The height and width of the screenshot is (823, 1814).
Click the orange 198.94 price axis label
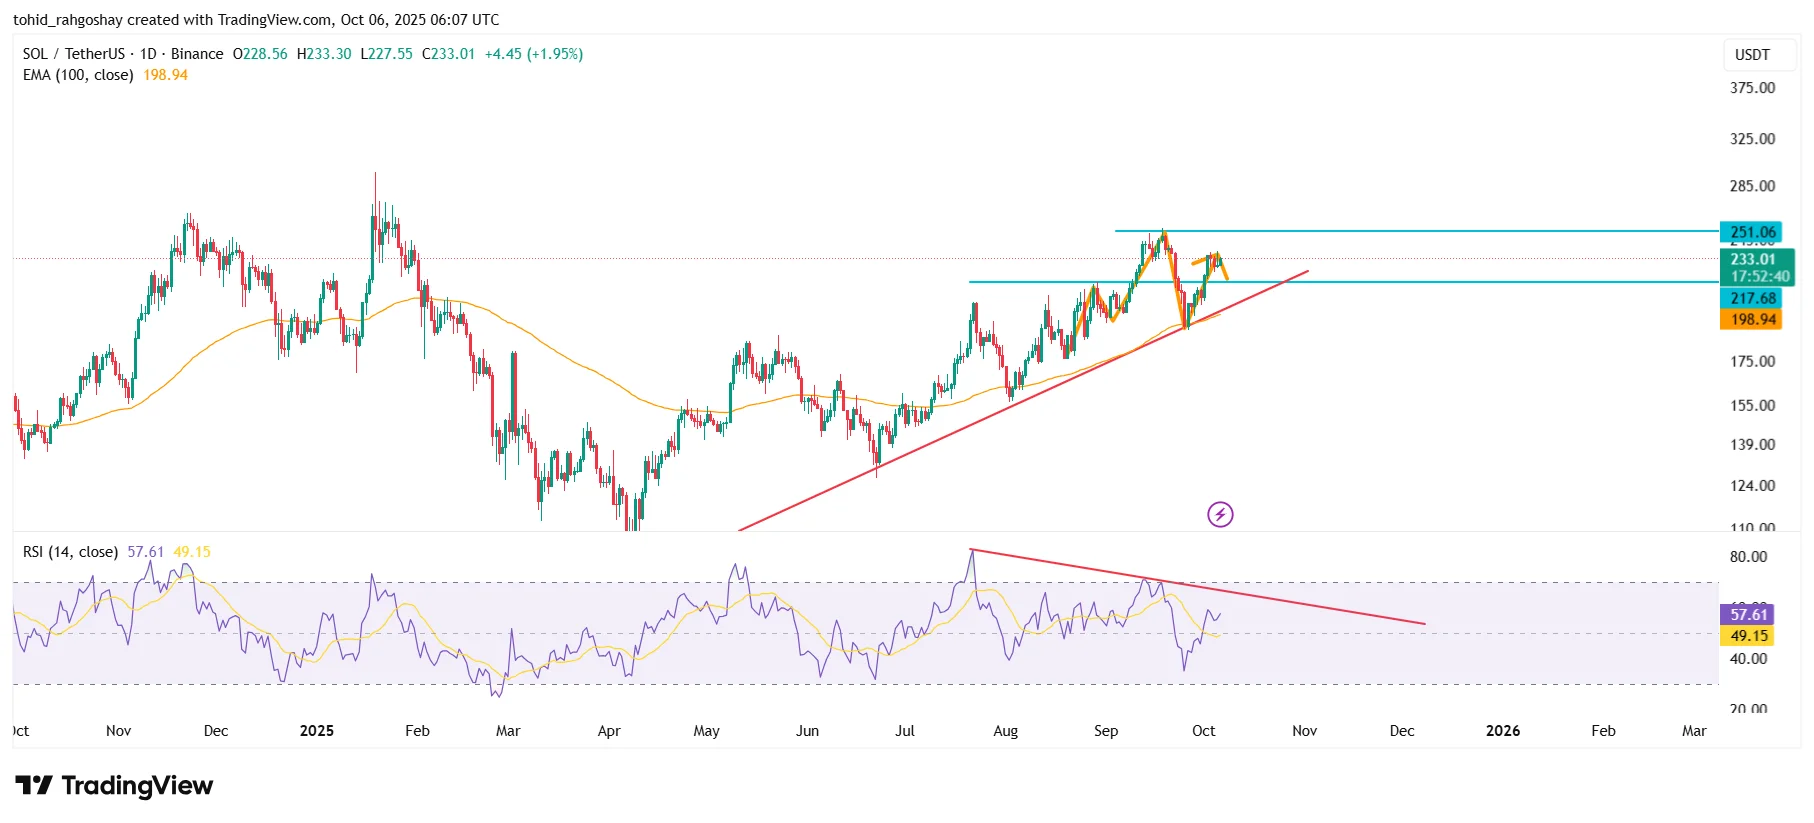(x=1753, y=319)
